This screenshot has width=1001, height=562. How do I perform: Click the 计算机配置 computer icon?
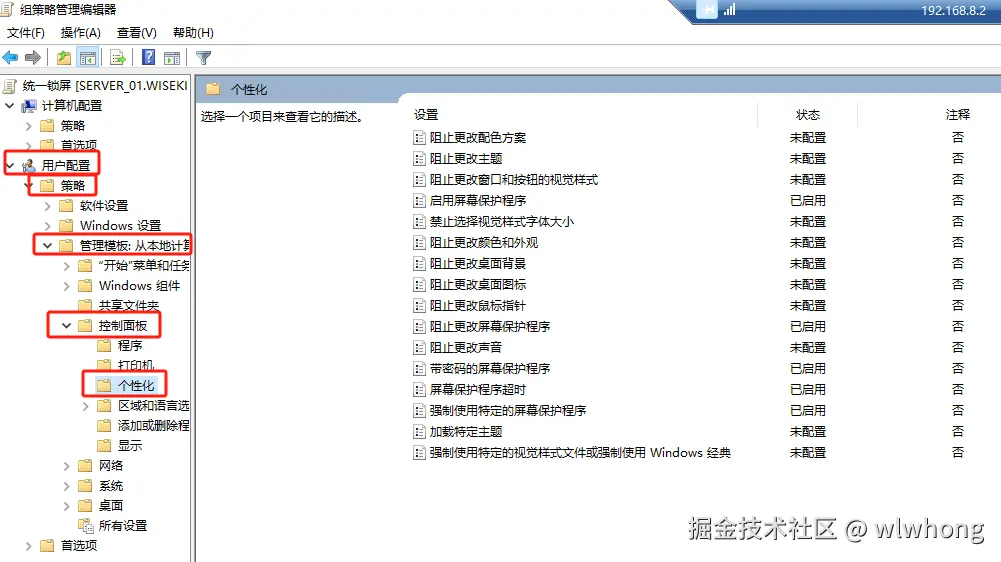coord(29,105)
